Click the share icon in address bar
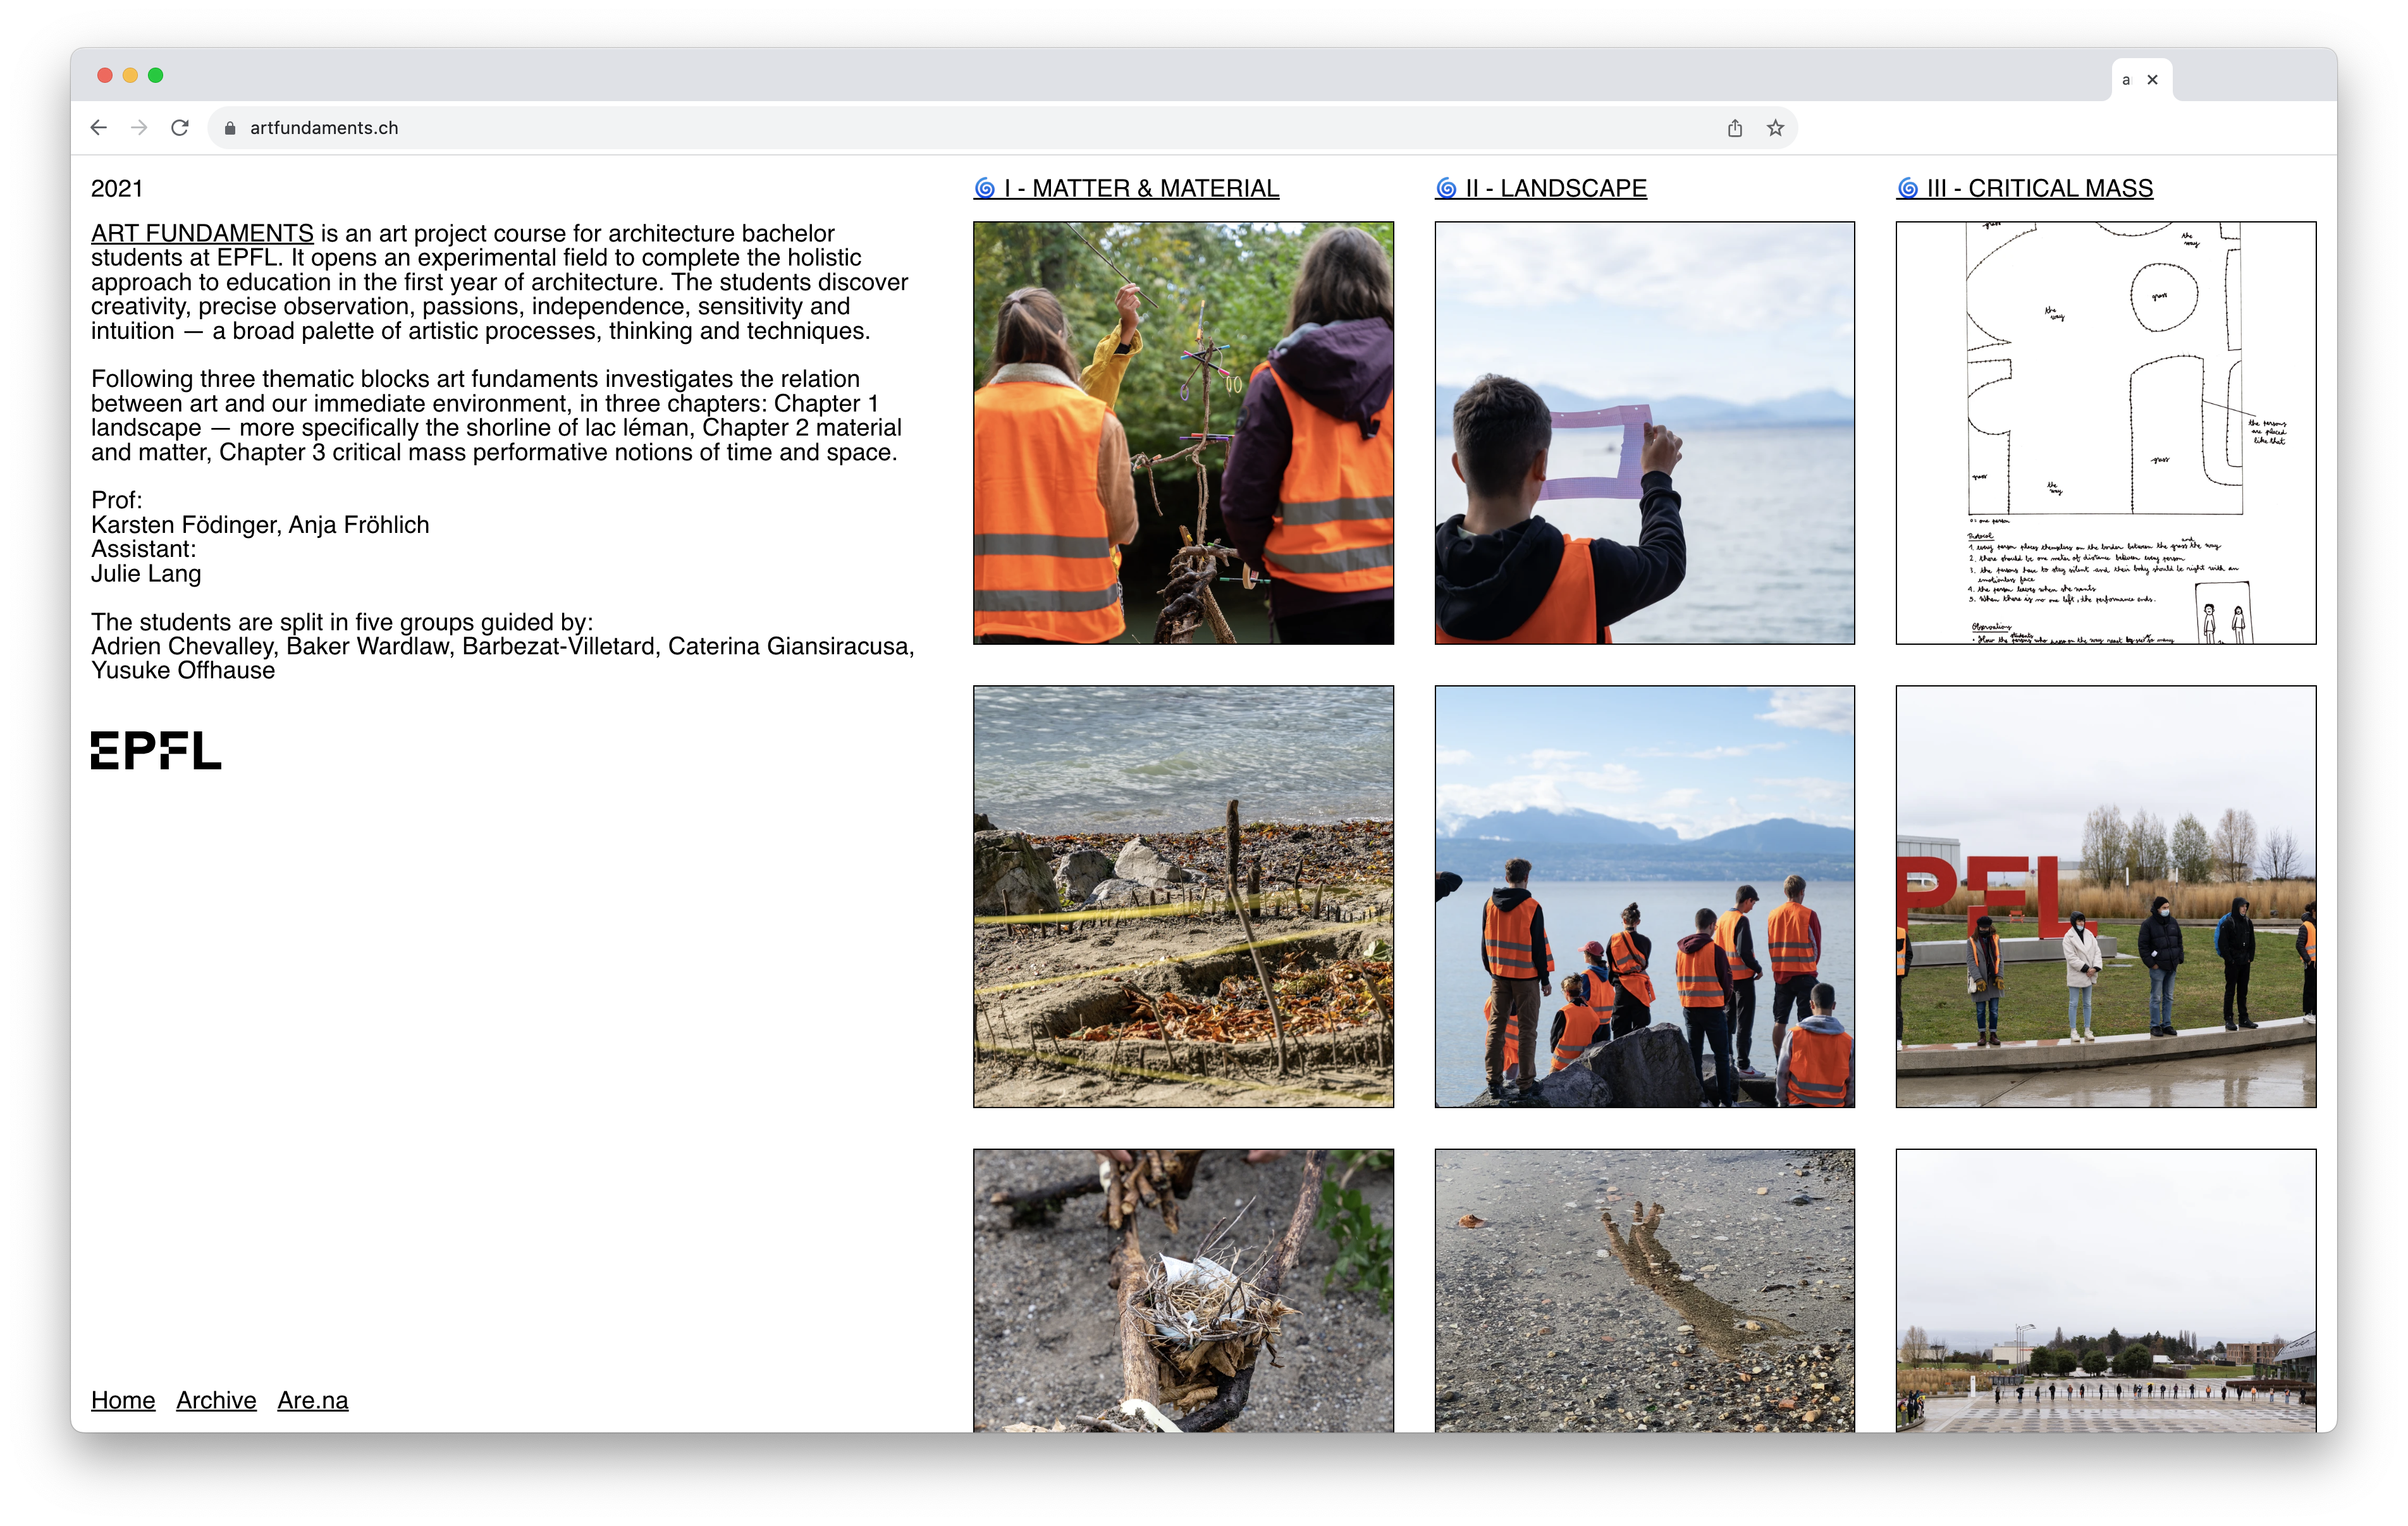 (1734, 128)
